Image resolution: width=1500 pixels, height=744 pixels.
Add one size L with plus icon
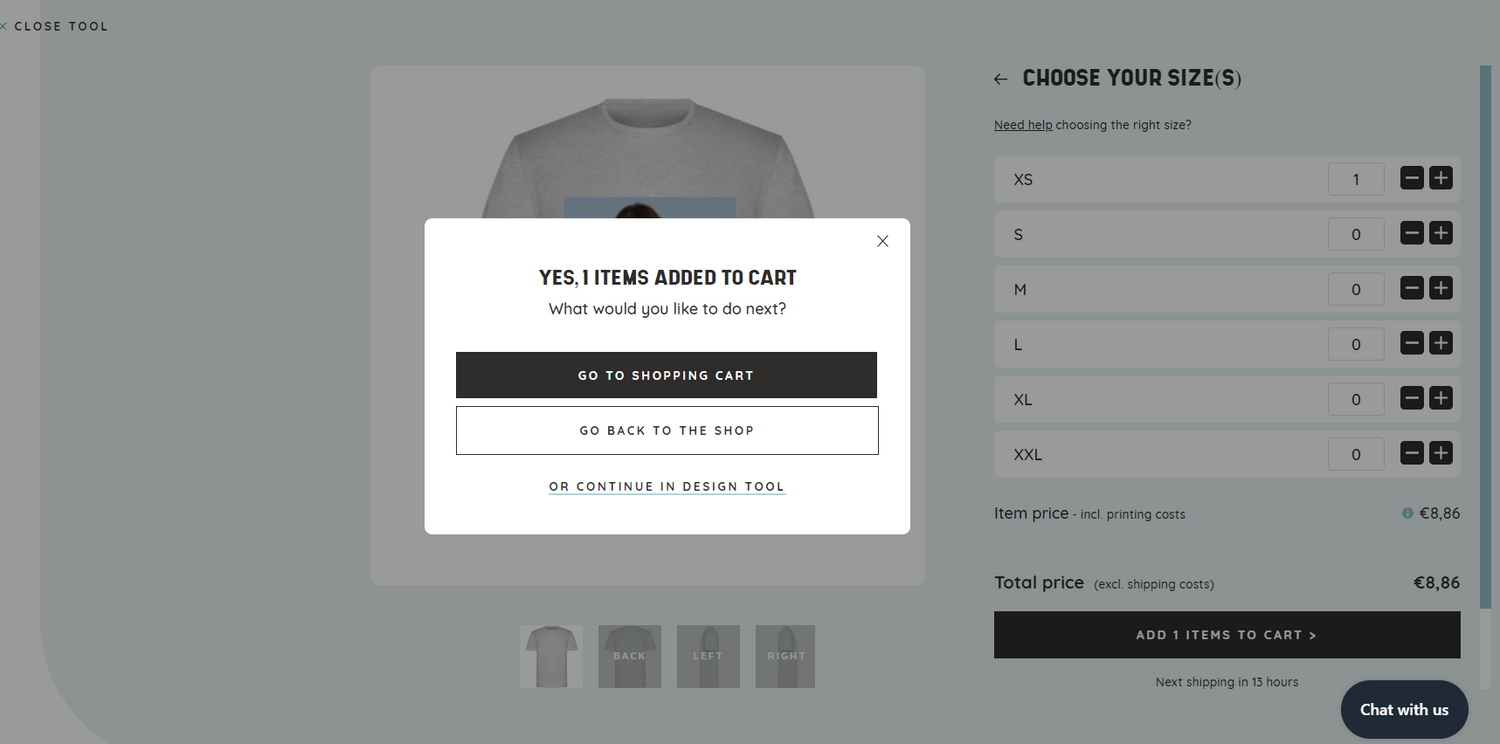coord(1440,344)
